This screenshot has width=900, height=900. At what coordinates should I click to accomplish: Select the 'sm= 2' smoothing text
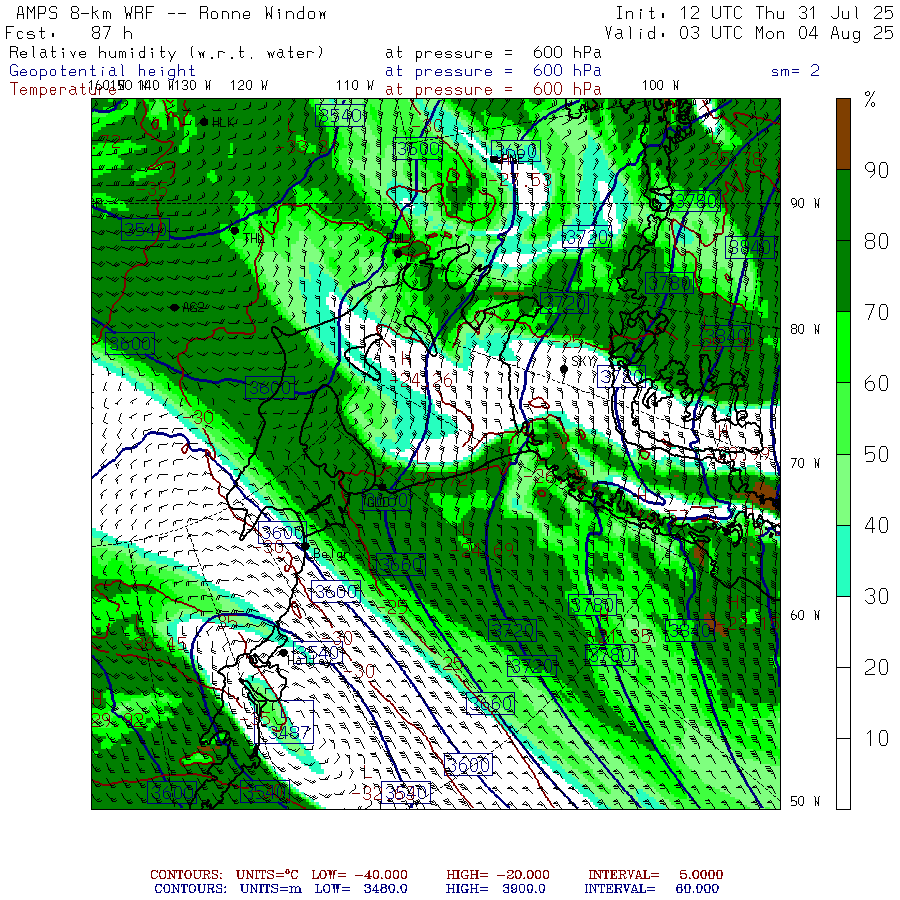795,71
